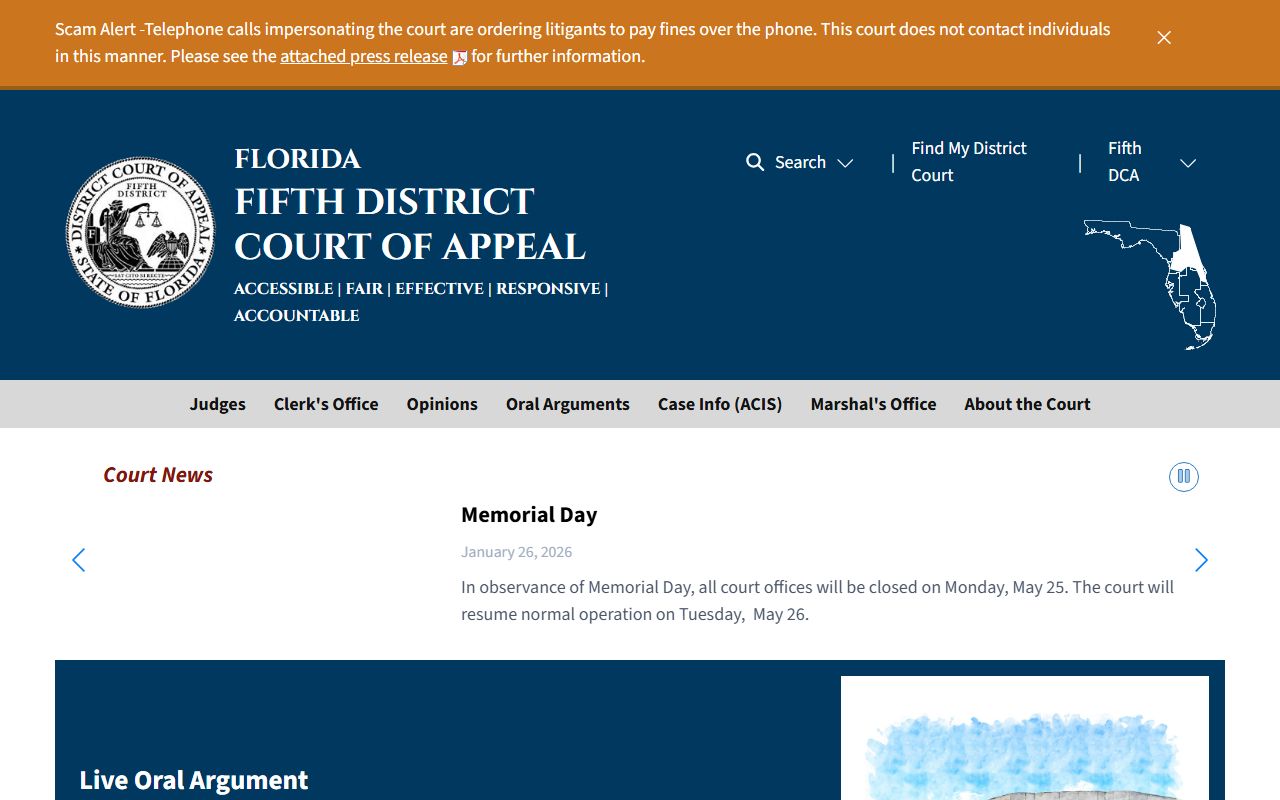Viewport: 1280px width, 800px height.
Task: Open the Clerk's Office menu
Action: tap(326, 404)
